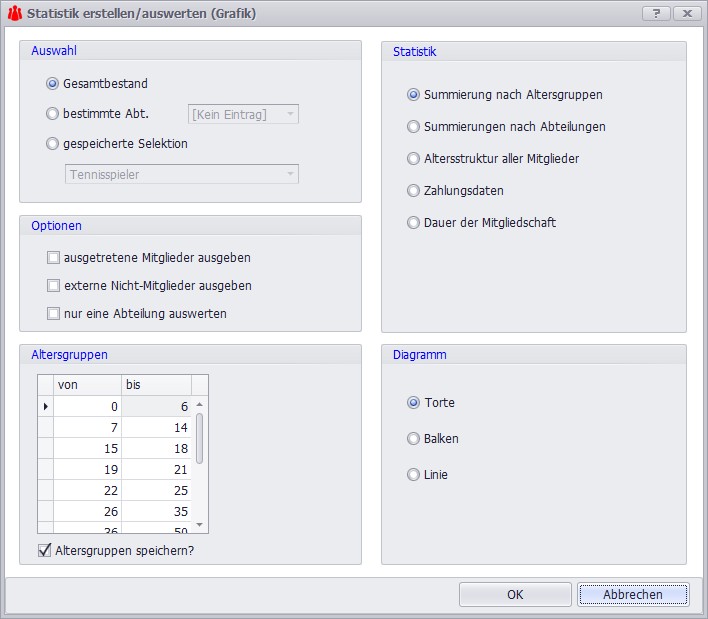This screenshot has width=708, height=619.
Task: Click the help question mark button
Action: coord(655,13)
